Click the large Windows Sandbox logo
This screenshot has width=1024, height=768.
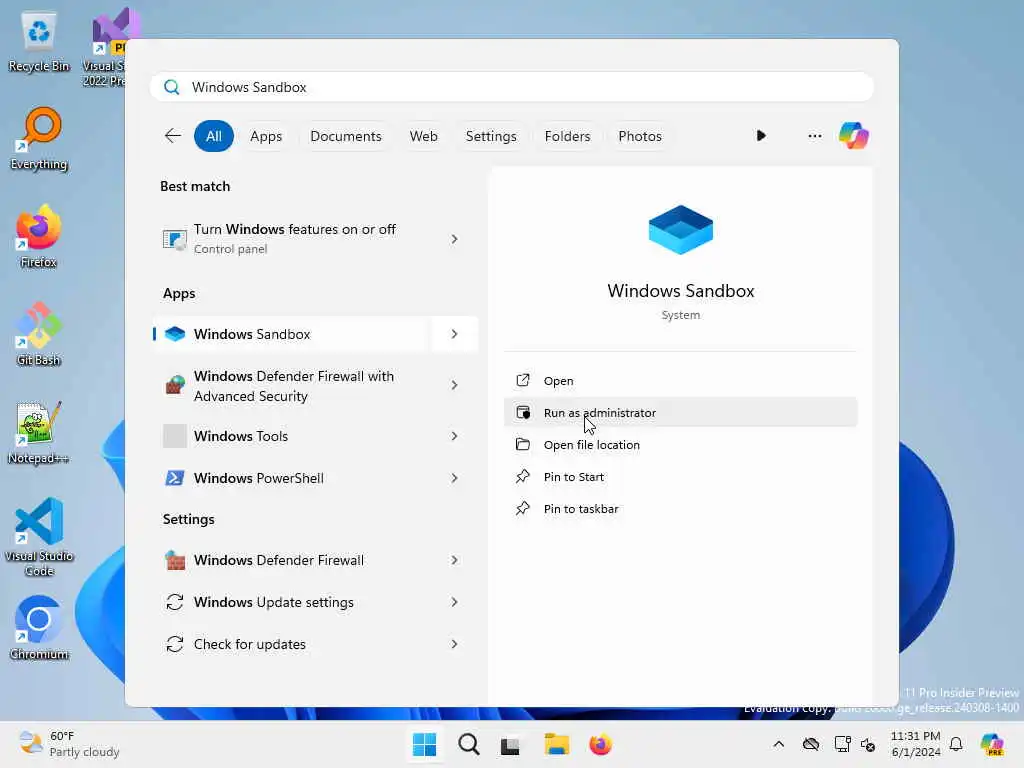point(680,230)
